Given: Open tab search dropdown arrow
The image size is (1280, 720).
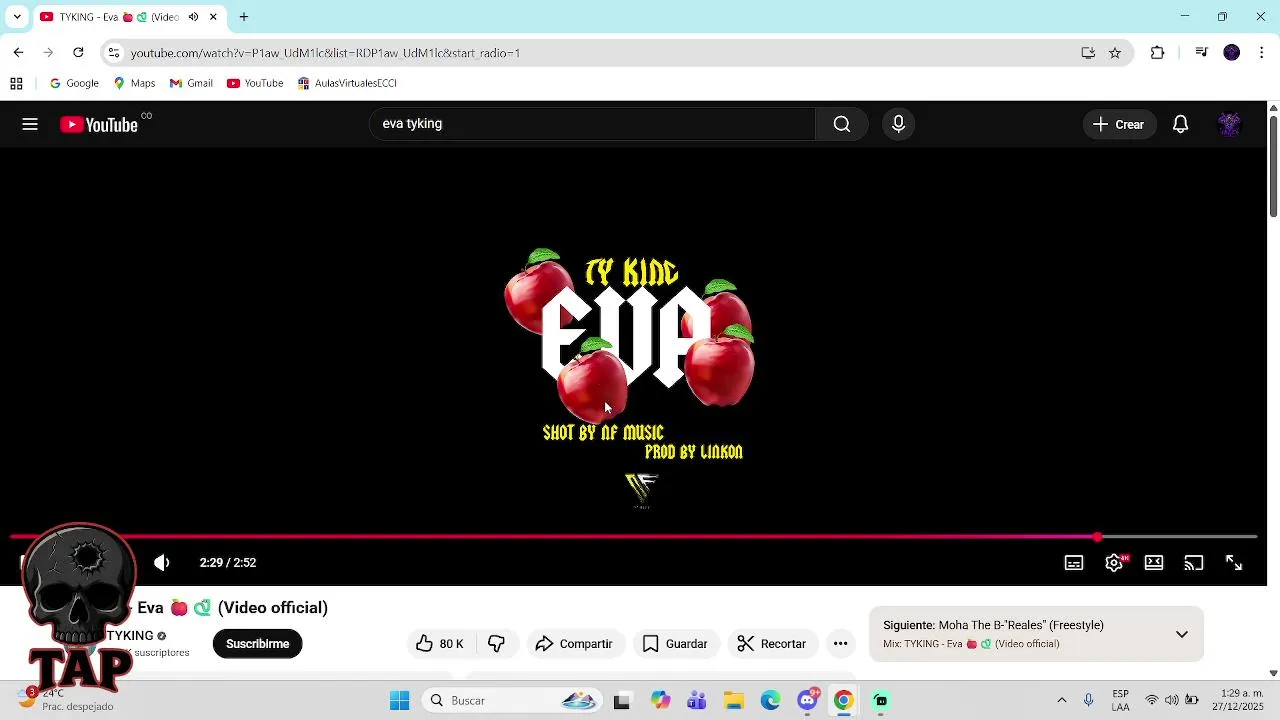Looking at the screenshot, I should click(x=17, y=17).
